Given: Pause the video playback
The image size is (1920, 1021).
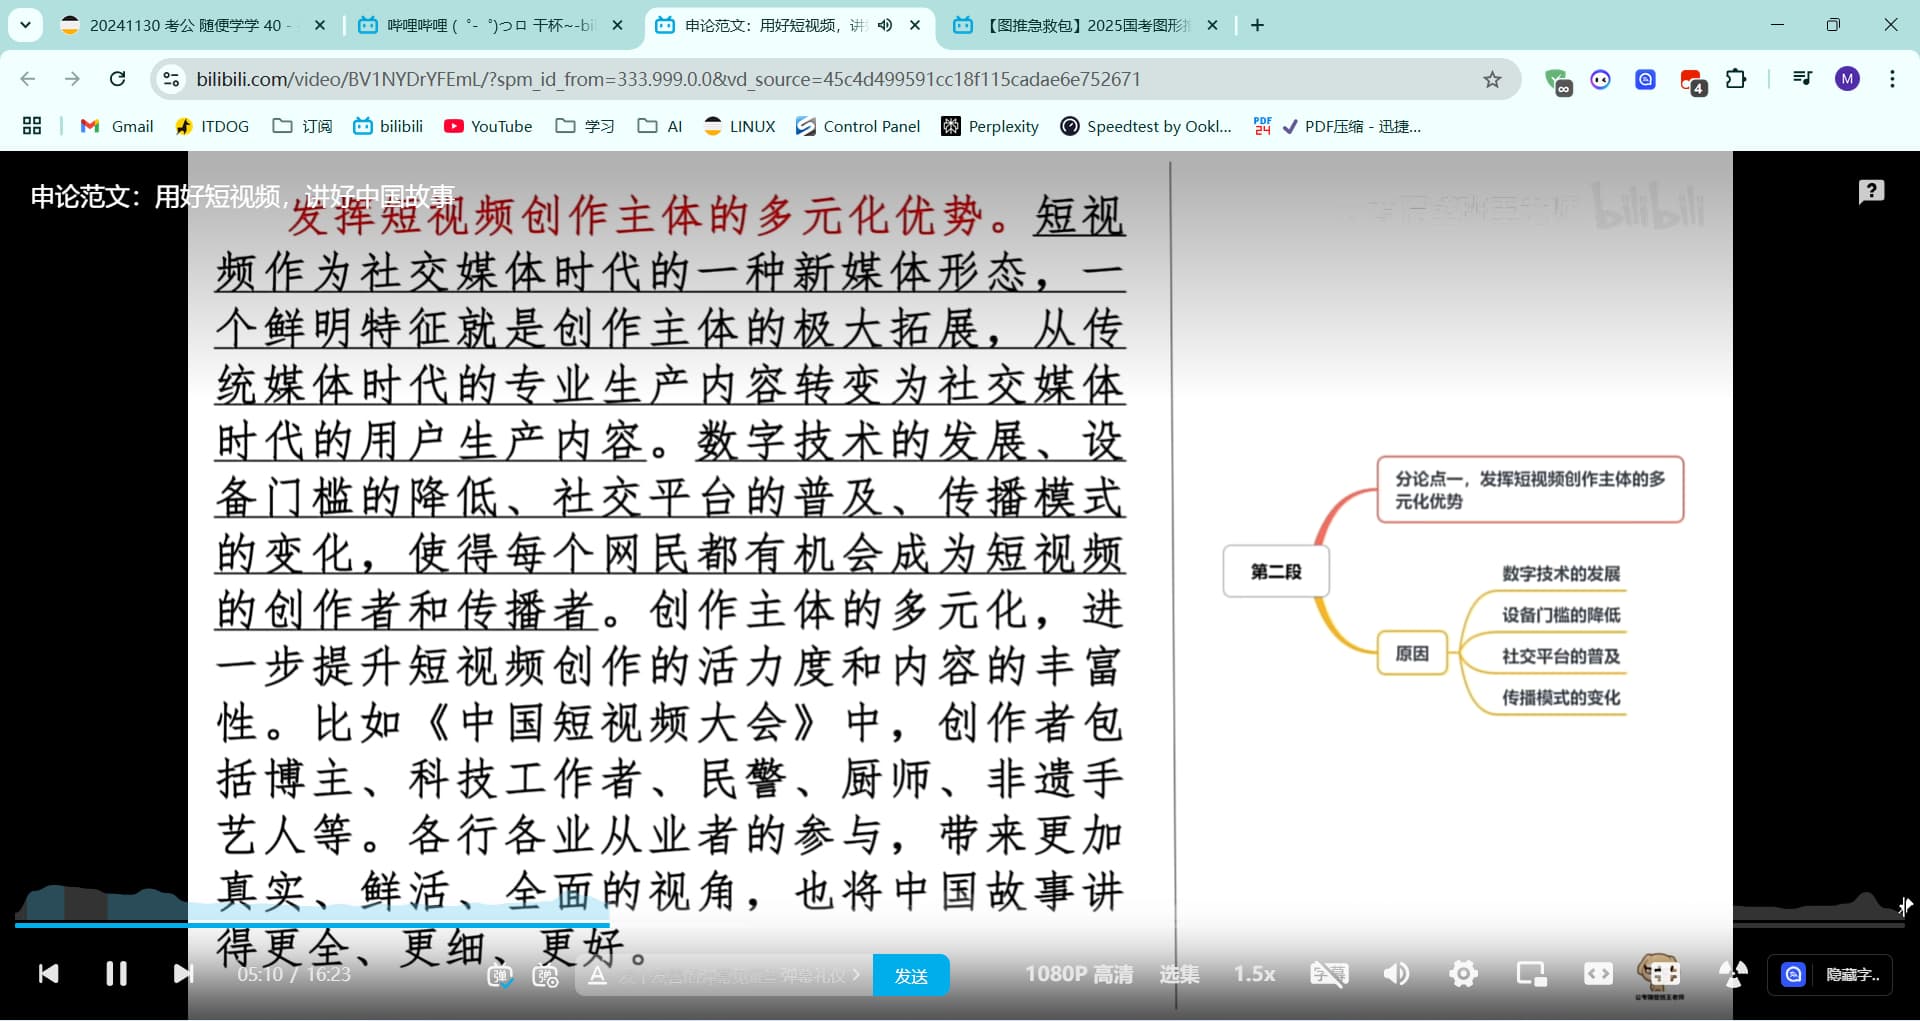Looking at the screenshot, I should click(x=116, y=974).
